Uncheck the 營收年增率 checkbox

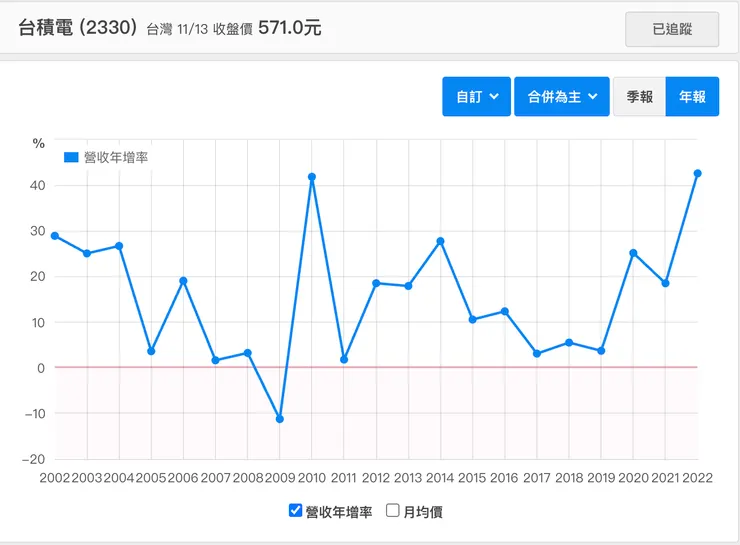pyautogui.click(x=295, y=510)
